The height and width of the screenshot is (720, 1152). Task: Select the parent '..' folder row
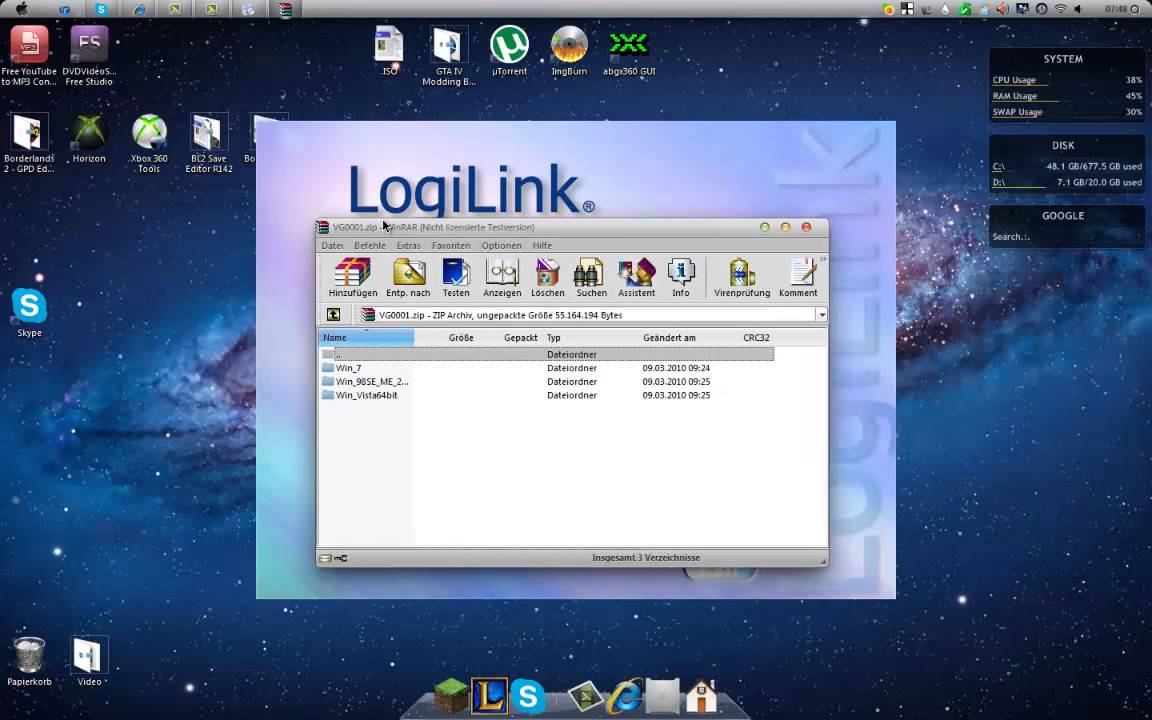coord(547,354)
